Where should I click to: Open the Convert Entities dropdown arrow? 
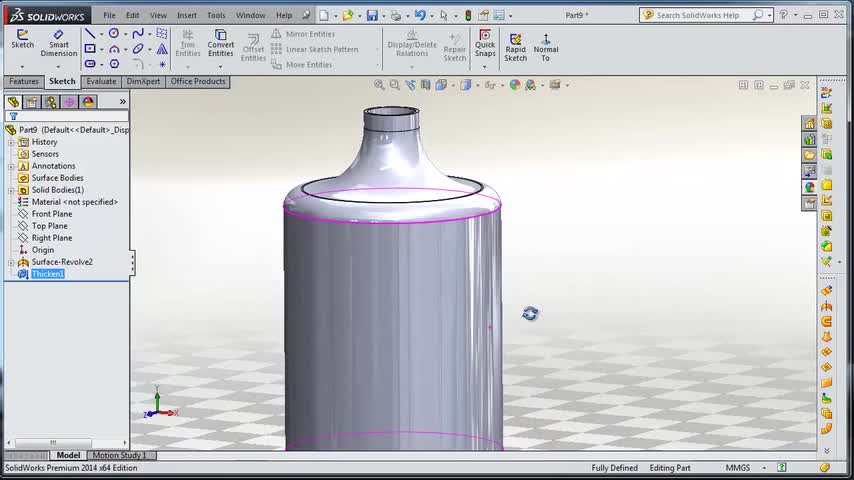coord(221,67)
